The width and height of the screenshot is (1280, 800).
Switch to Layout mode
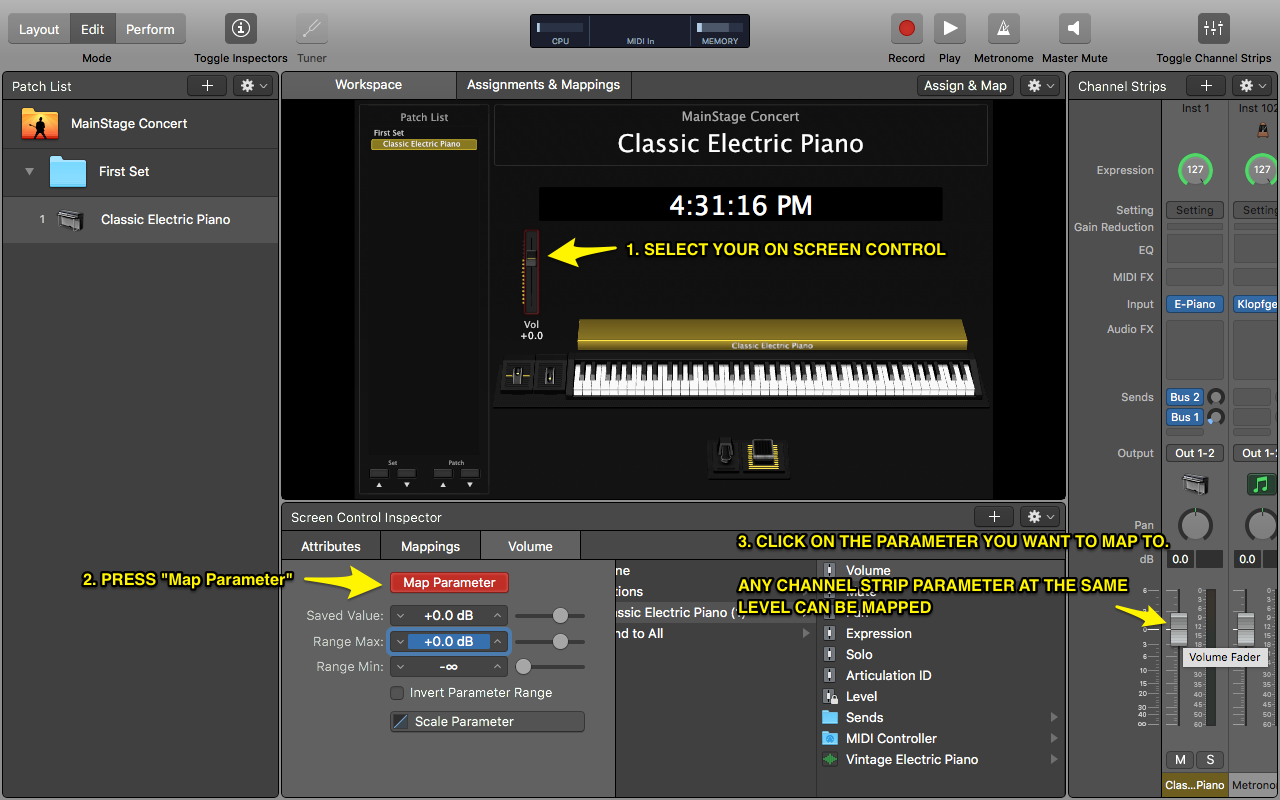pyautogui.click(x=39, y=29)
